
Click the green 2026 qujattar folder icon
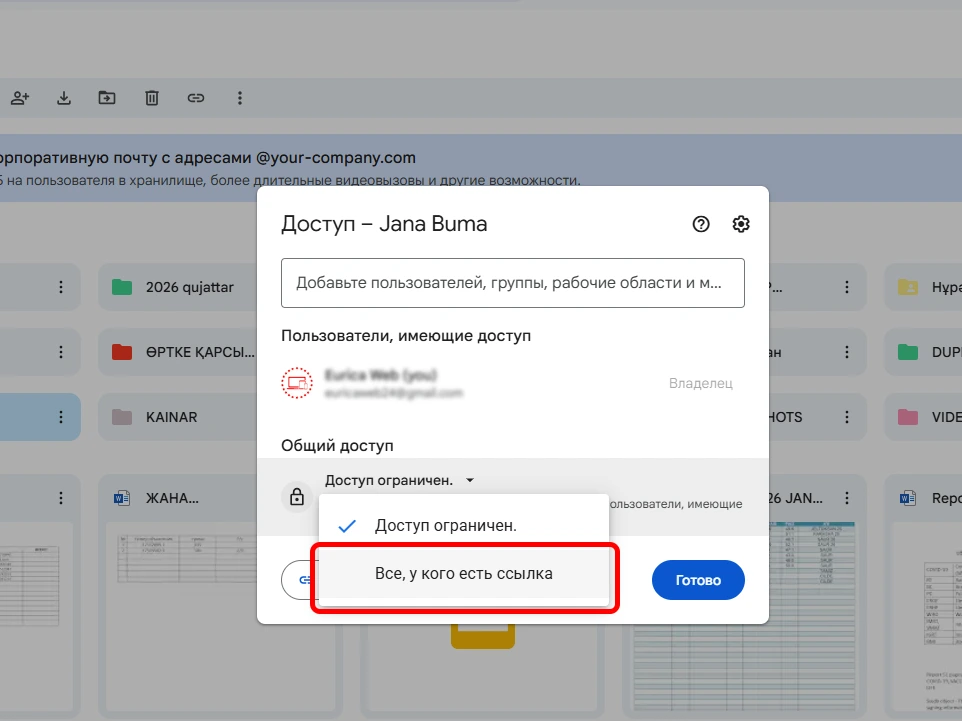point(122,287)
